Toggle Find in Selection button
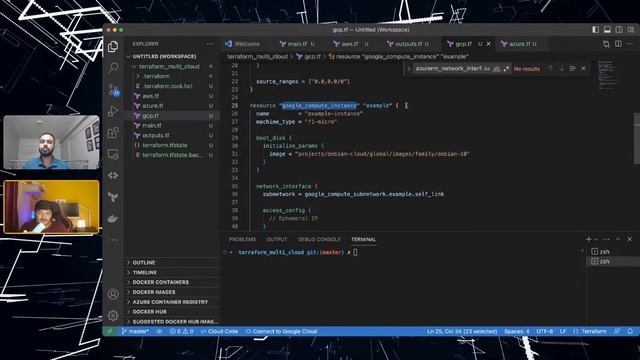 572,69
